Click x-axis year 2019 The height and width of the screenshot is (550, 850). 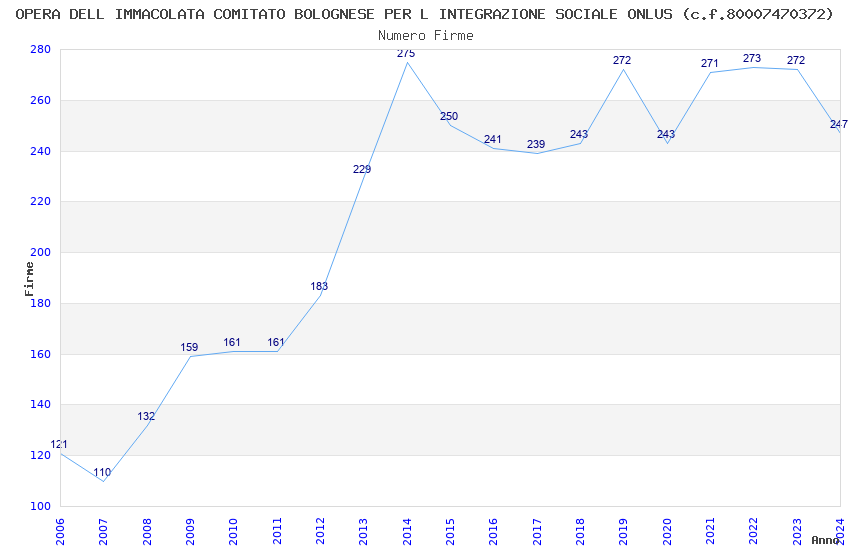pyautogui.click(x=623, y=531)
